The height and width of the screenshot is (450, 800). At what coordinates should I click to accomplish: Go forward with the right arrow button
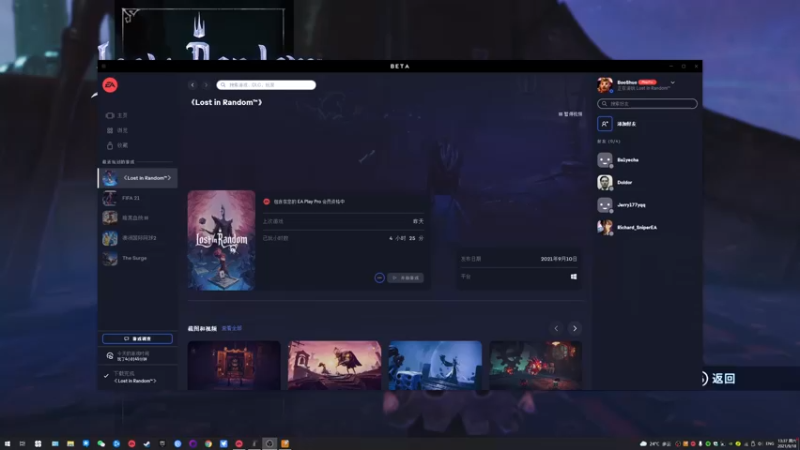[x=206, y=85]
